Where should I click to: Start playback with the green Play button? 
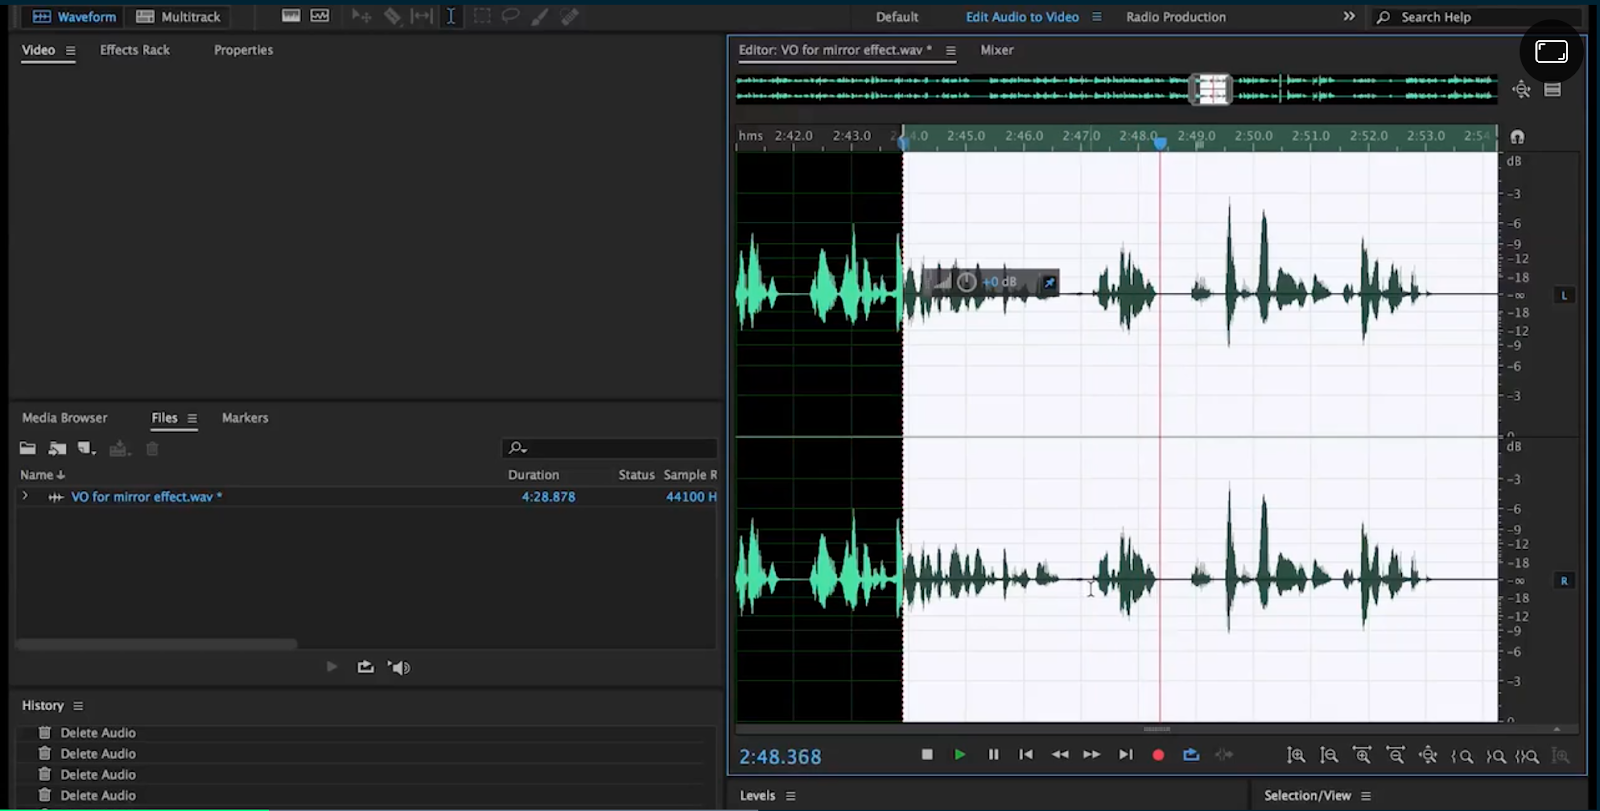point(960,755)
